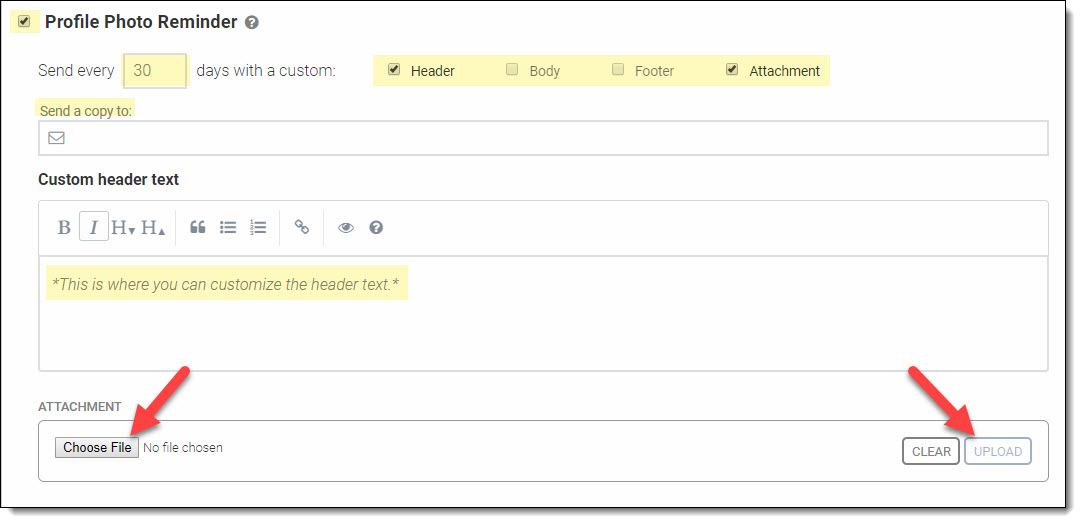
Task: Uncheck the Profile Photo Reminder checkbox
Action: [x=24, y=21]
